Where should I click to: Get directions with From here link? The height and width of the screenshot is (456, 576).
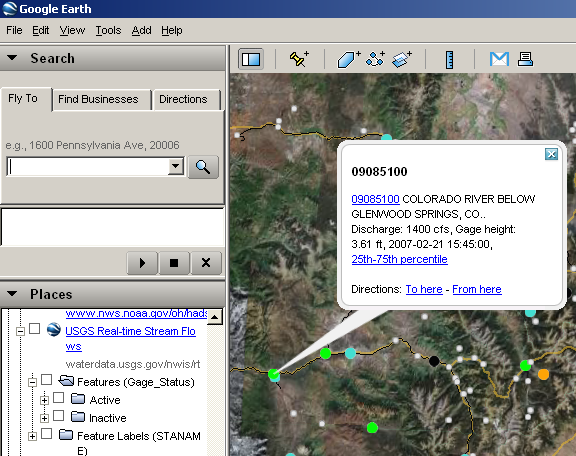click(477, 289)
